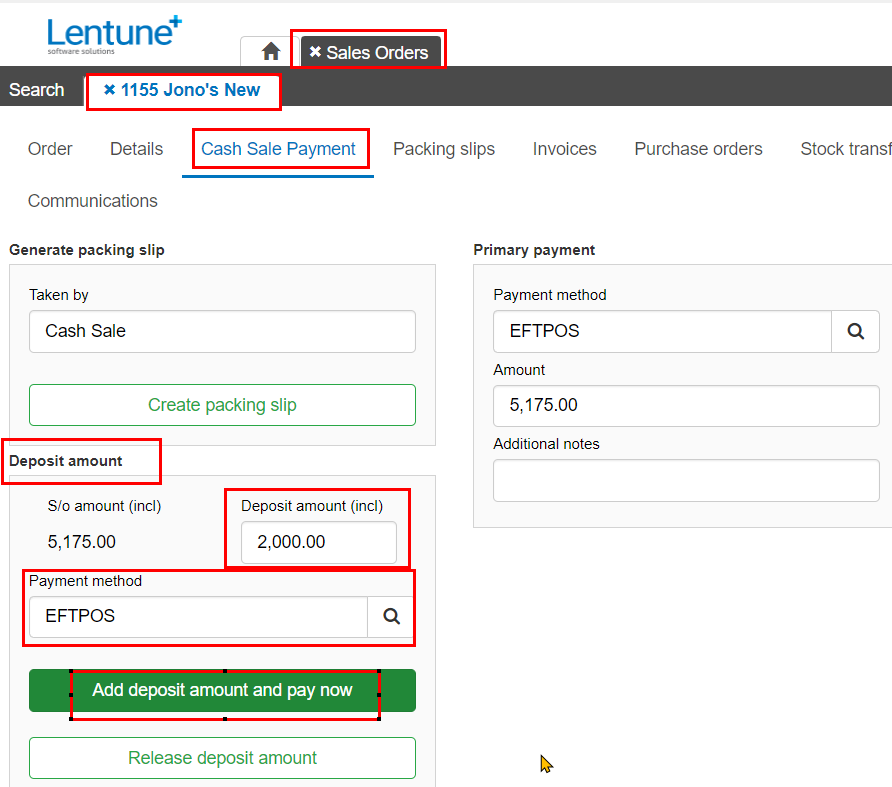Click Add deposit amount and pay now
892x787 pixels.
click(222, 690)
